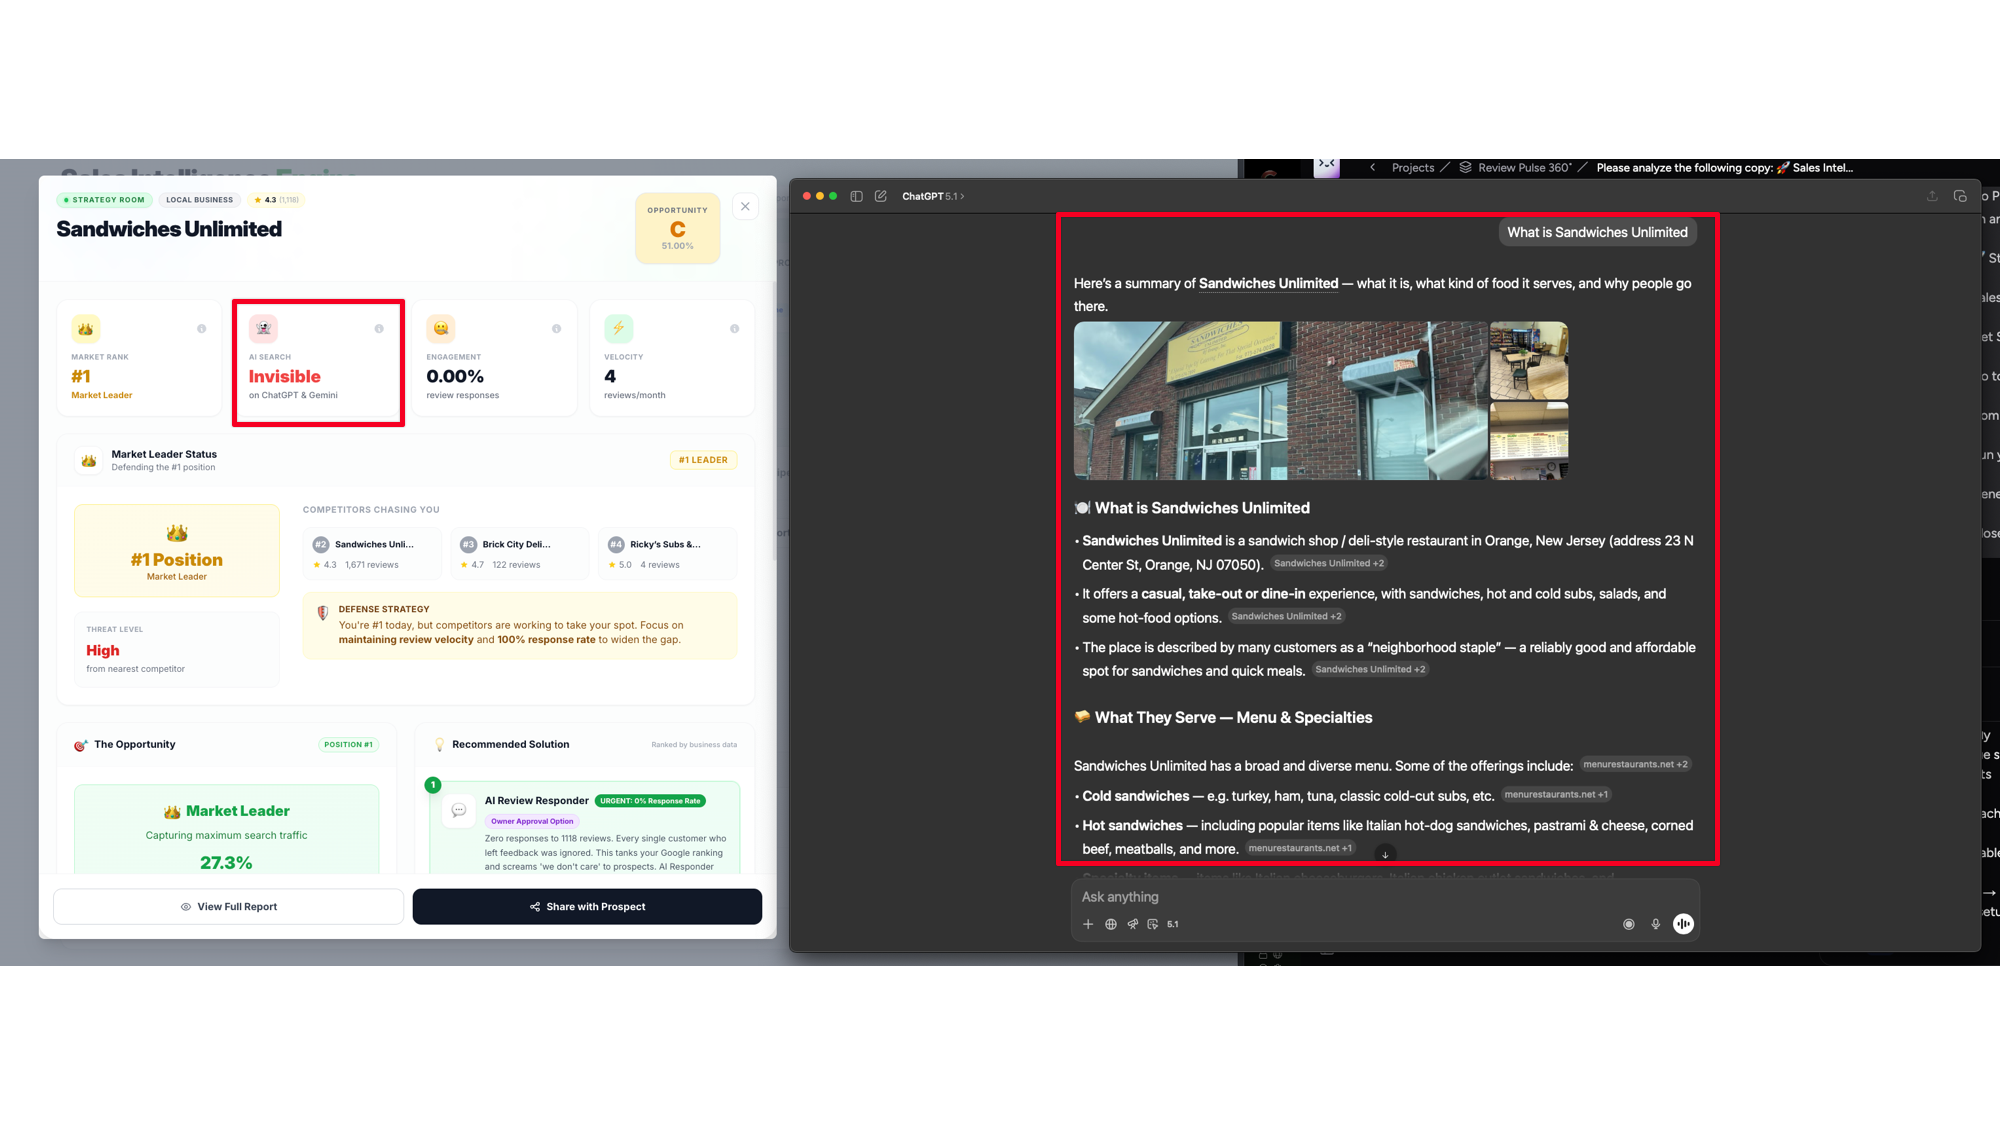Click the 'What is Sandwiches Unlimited' user message bubble

(x=1597, y=232)
